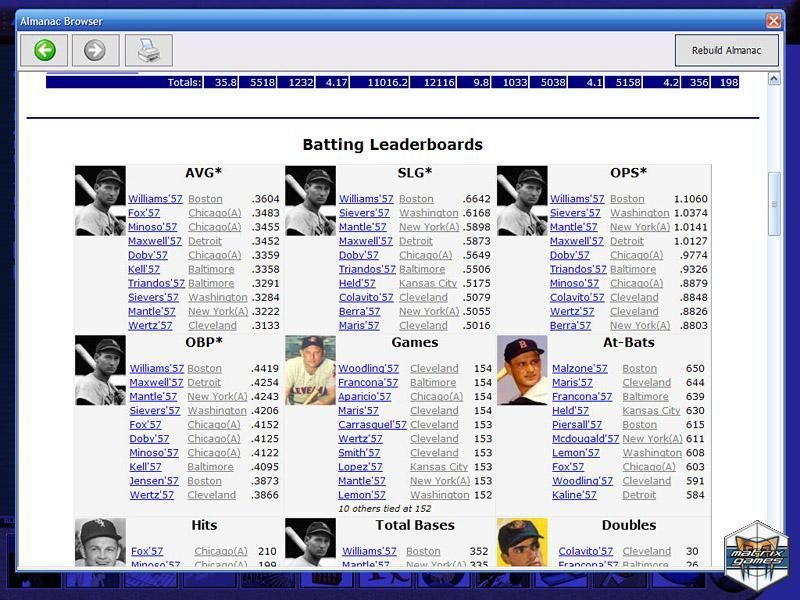This screenshot has width=800, height=600.
Task: Close the Almanac Browser window
Action: click(x=773, y=21)
